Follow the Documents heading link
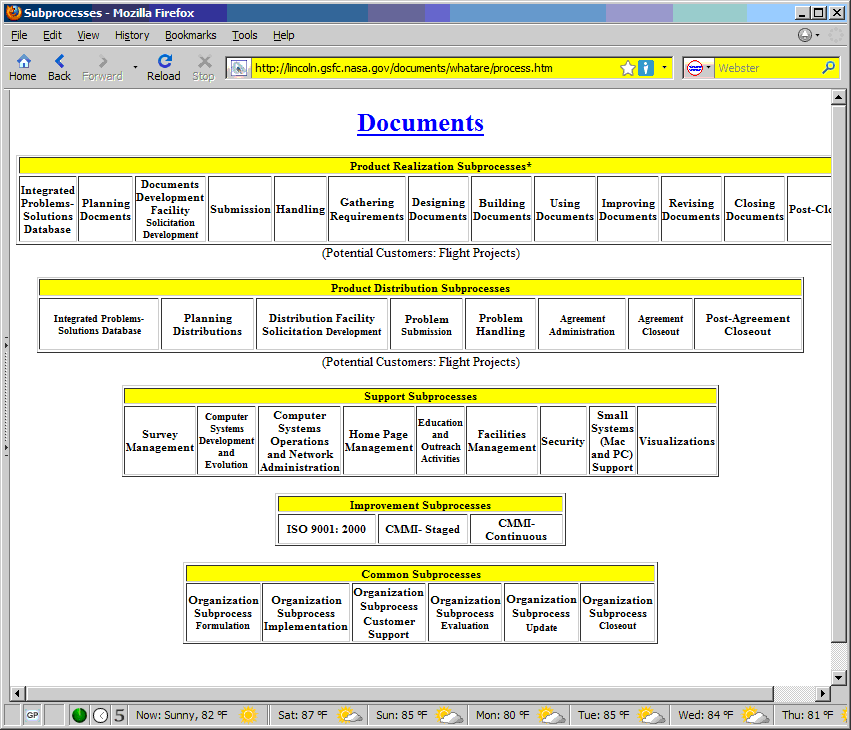Screen dimensions: 851x730 coord(420,123)
